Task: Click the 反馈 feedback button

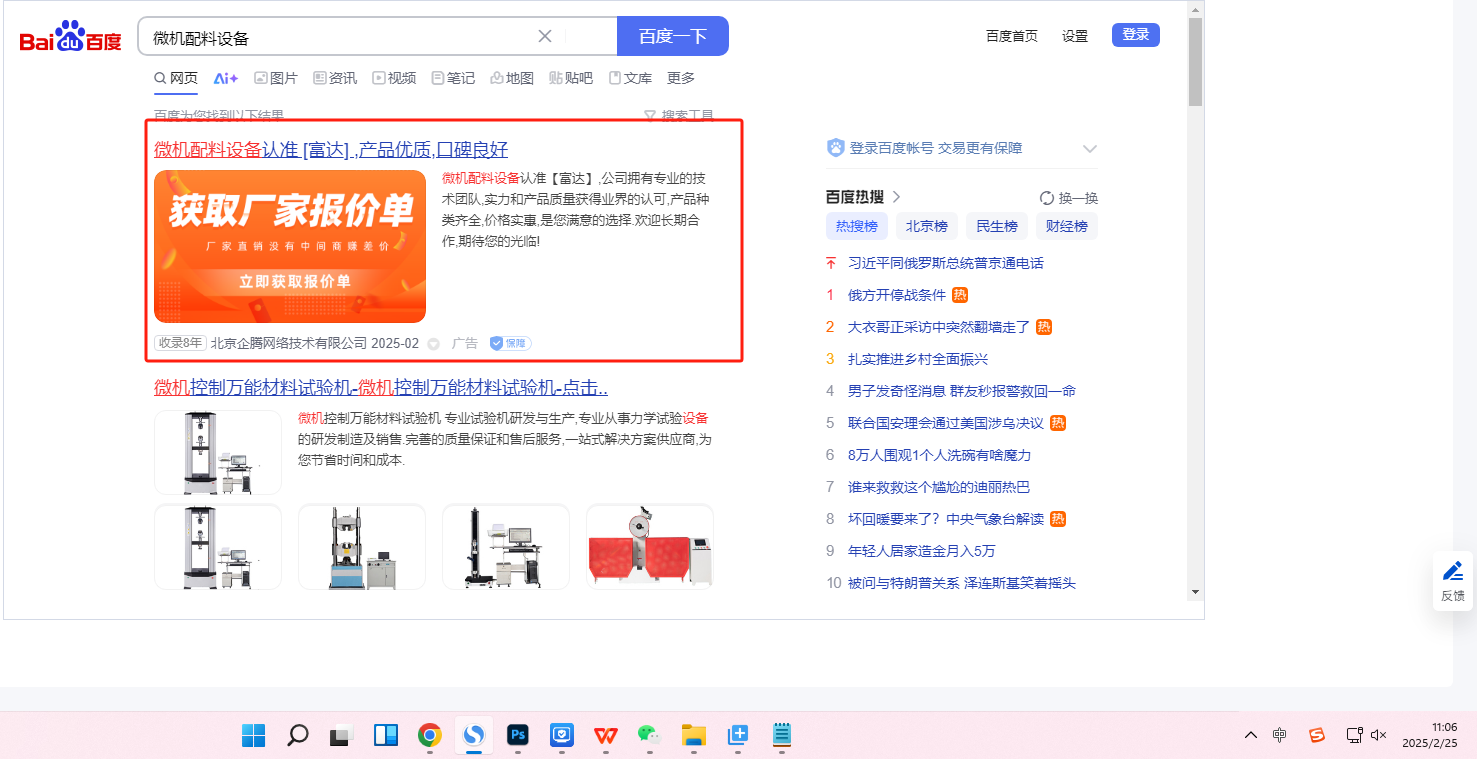Action: (1453, 581)
